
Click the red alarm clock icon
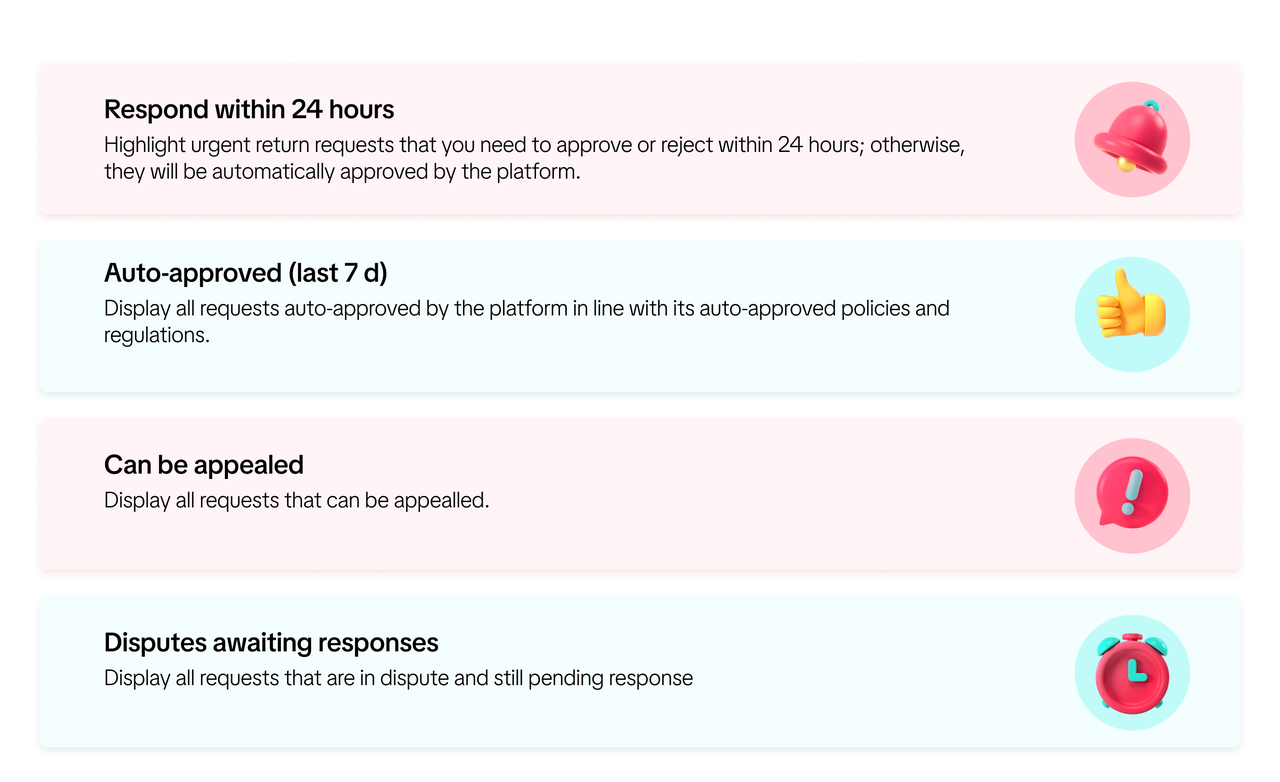(1132, 672)
